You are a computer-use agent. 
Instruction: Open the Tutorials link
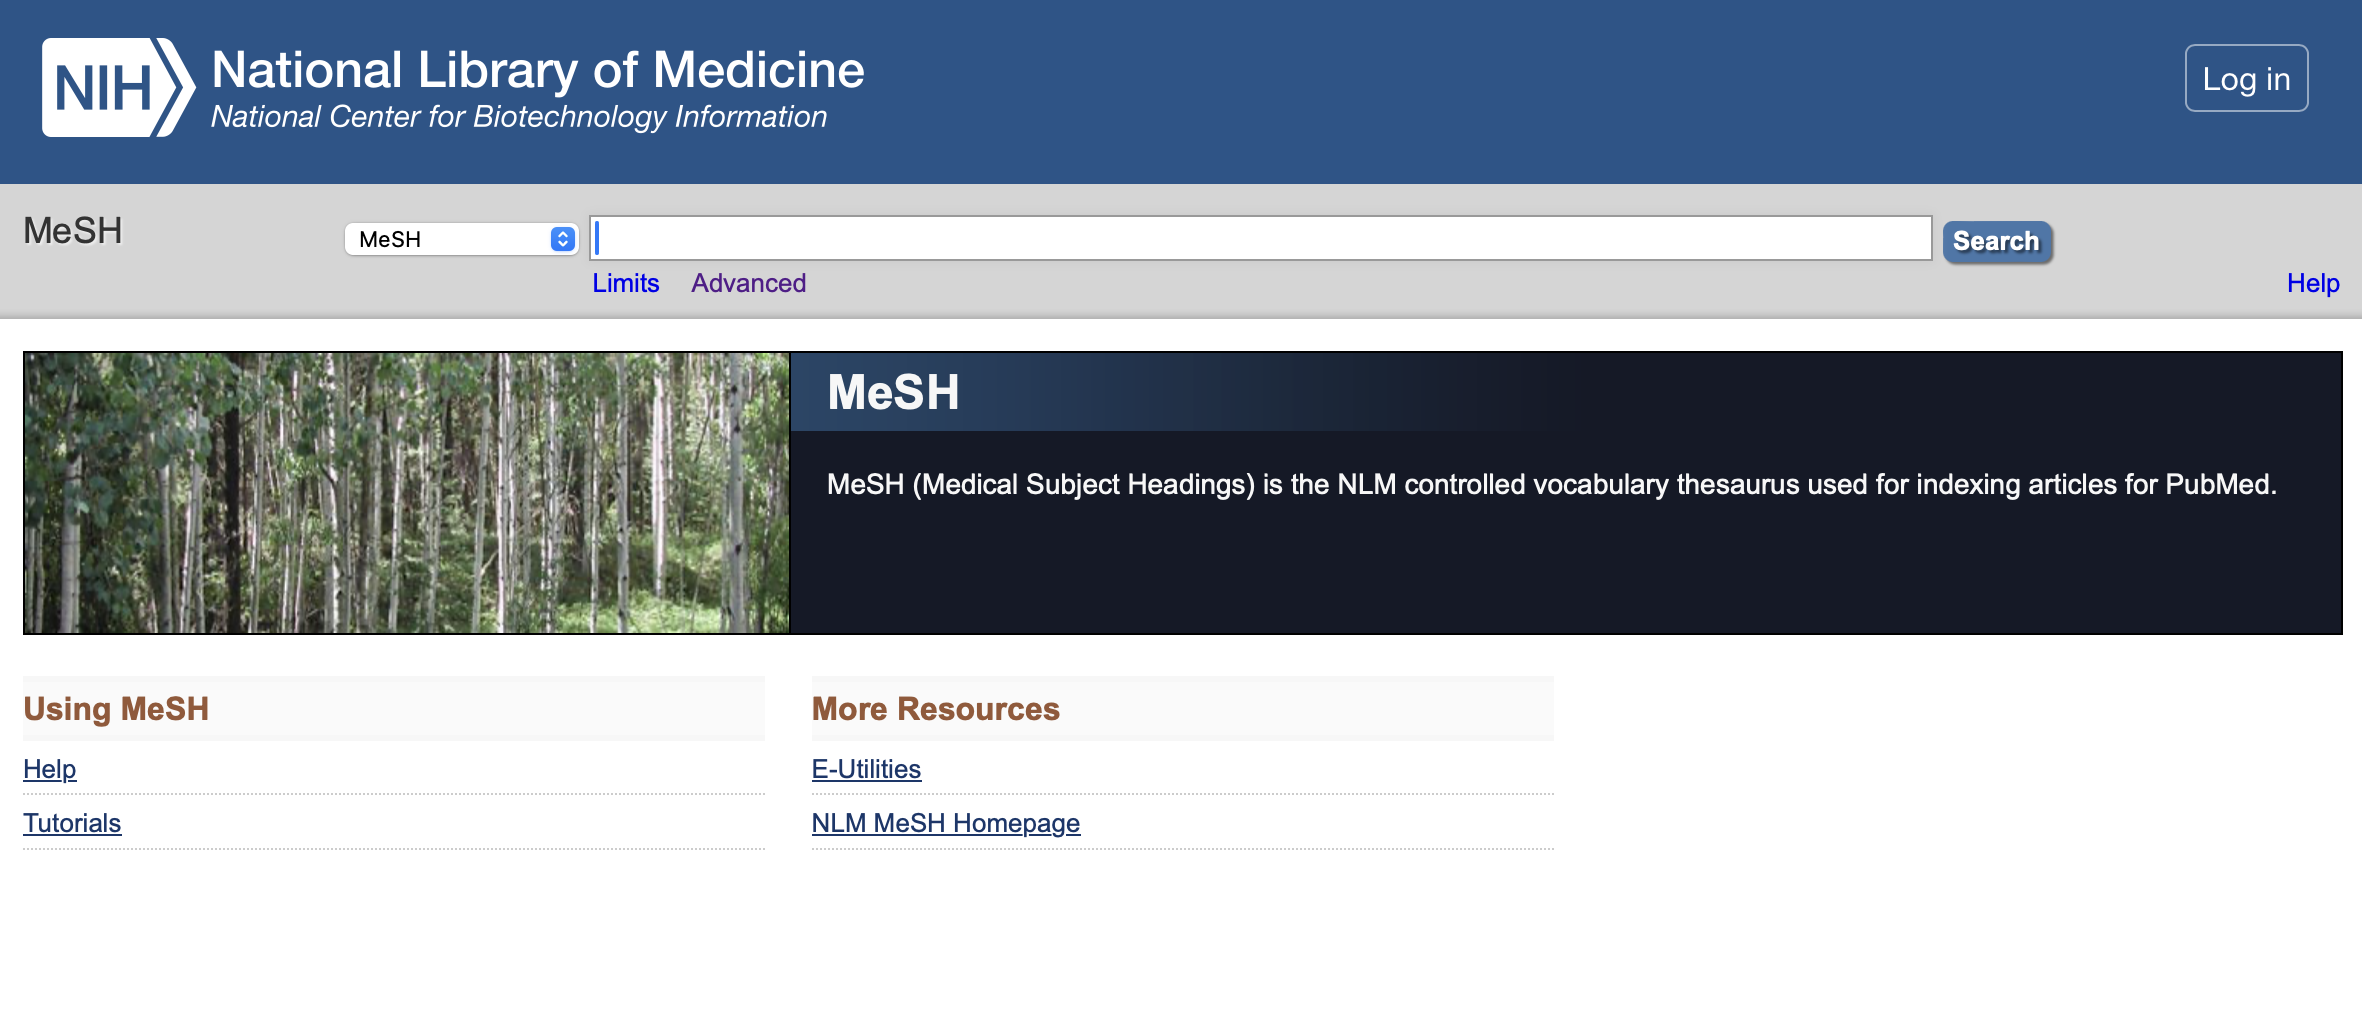(x=72, y=823)
